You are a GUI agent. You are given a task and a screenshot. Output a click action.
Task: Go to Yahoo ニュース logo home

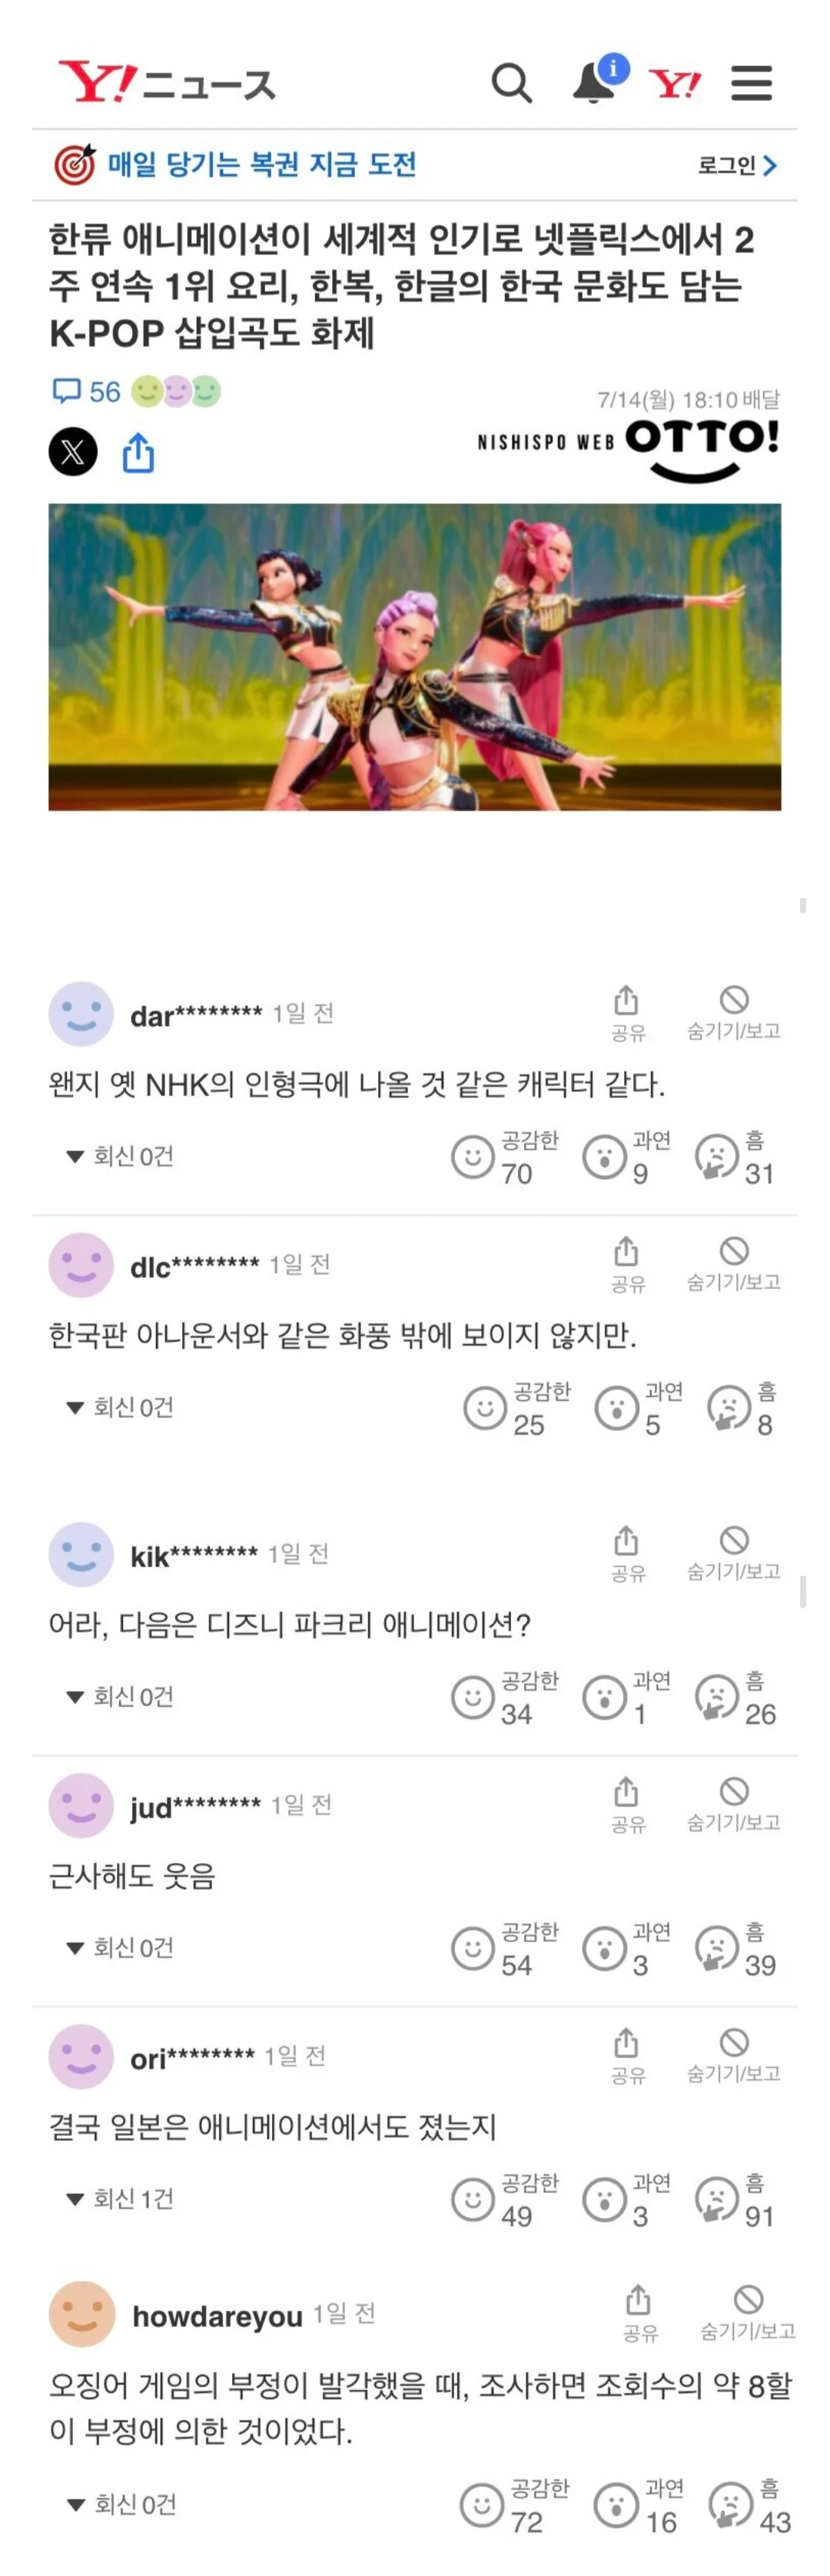coord(167,82)
